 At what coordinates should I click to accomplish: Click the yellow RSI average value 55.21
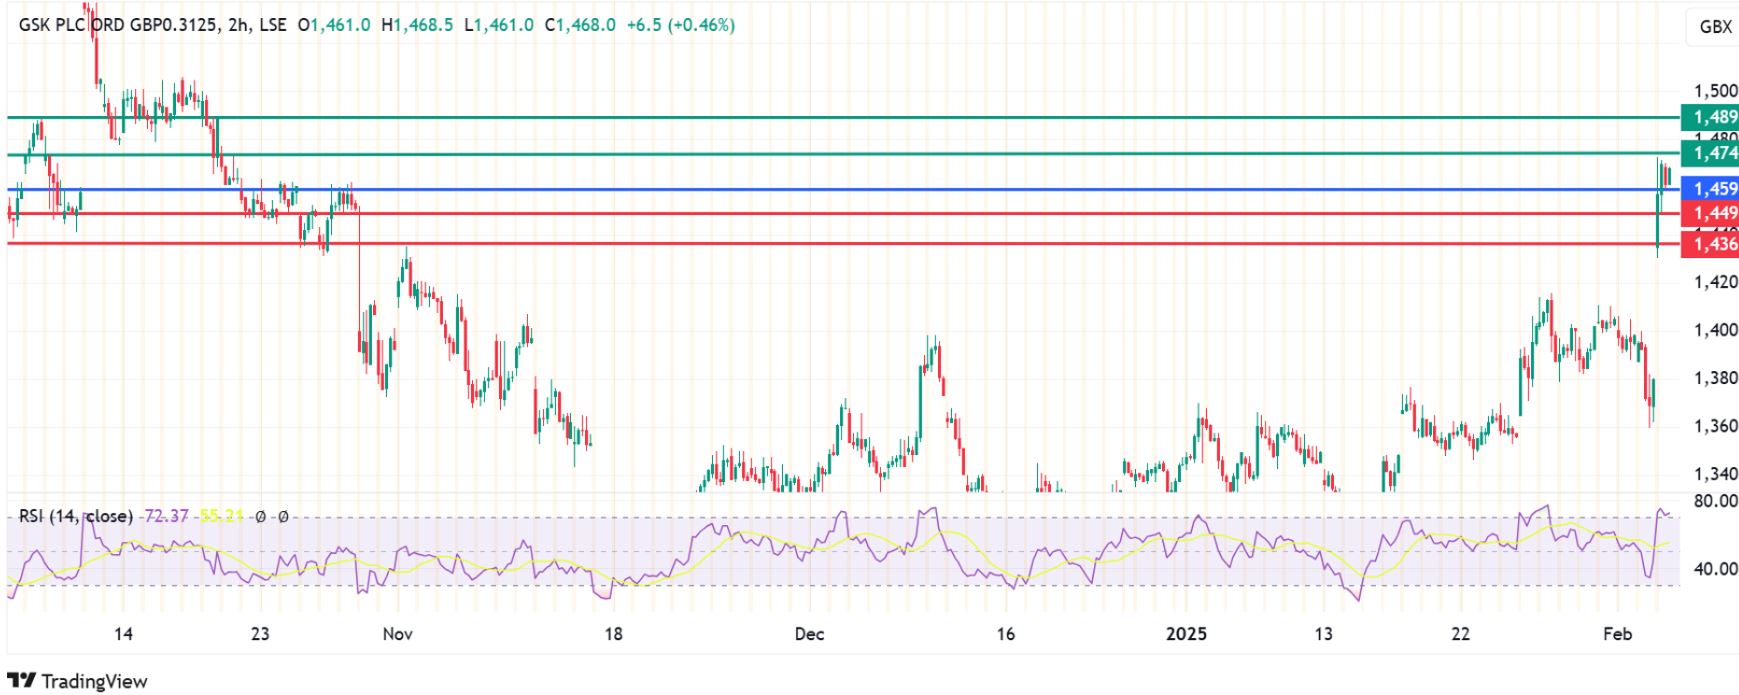[221, 516]
